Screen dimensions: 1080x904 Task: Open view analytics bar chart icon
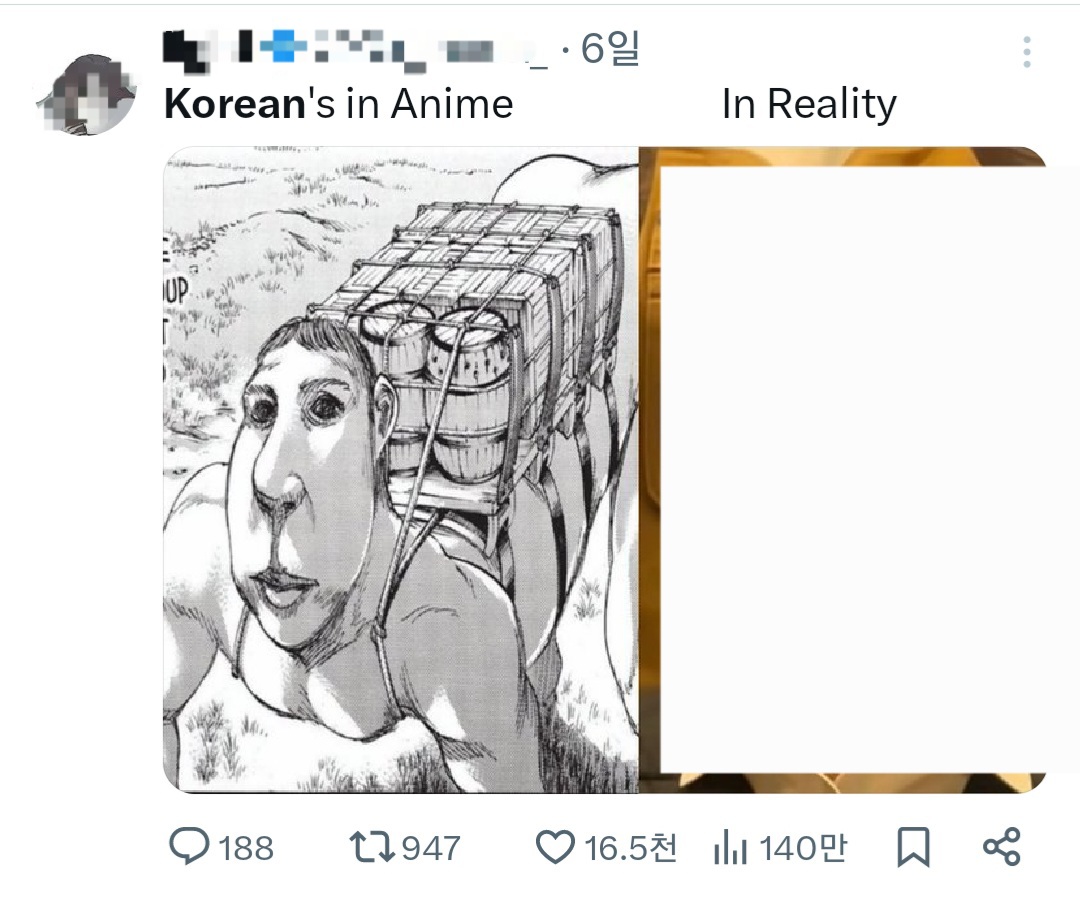click(731, 848)
